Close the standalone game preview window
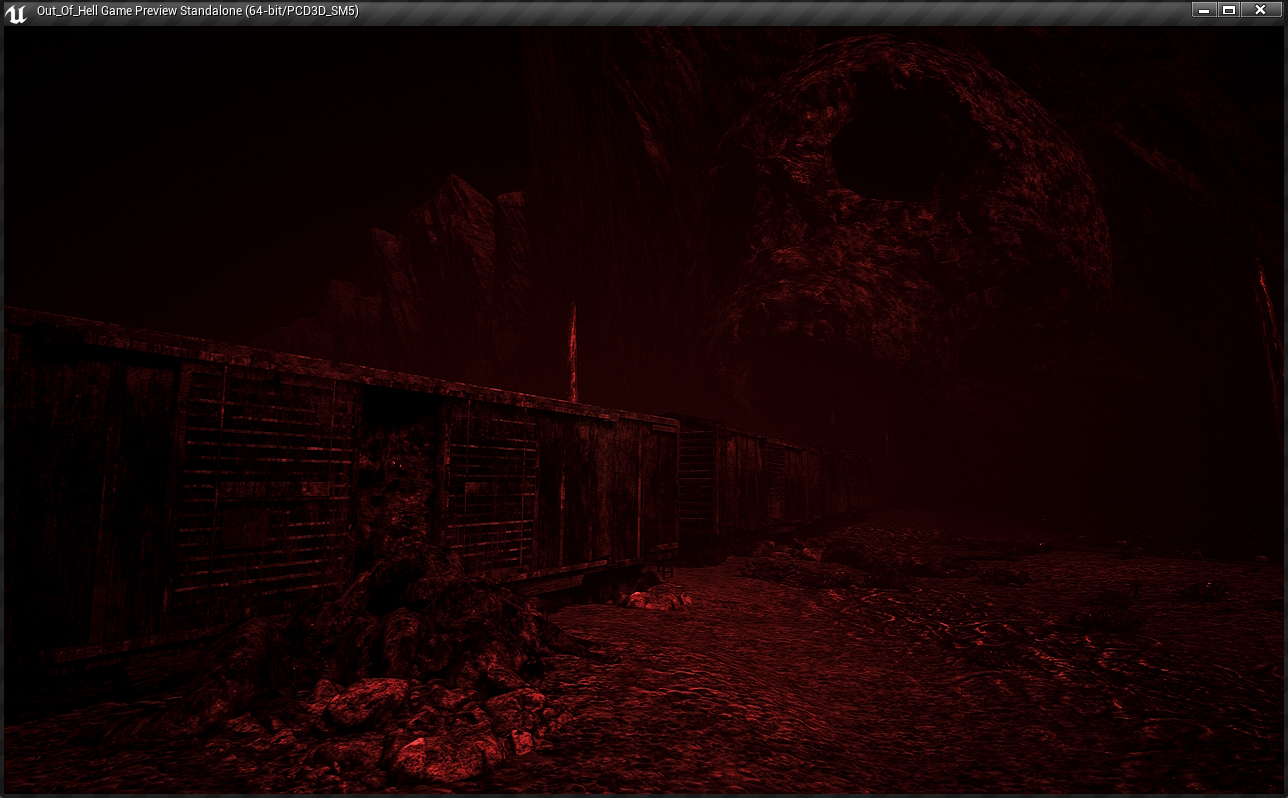 [1261, 10]
